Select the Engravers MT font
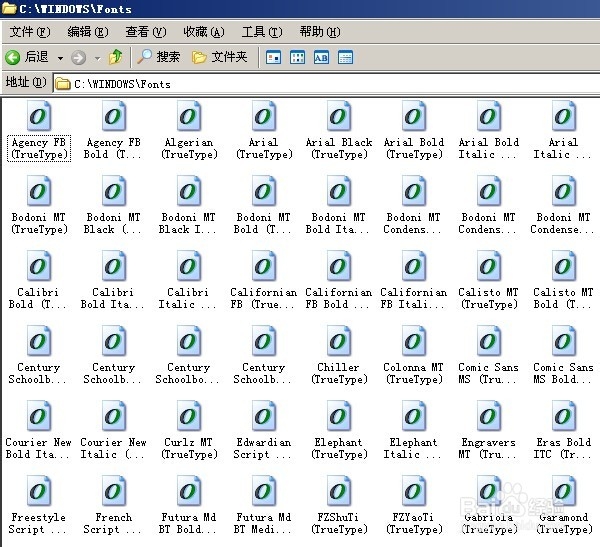 [489, 430]
